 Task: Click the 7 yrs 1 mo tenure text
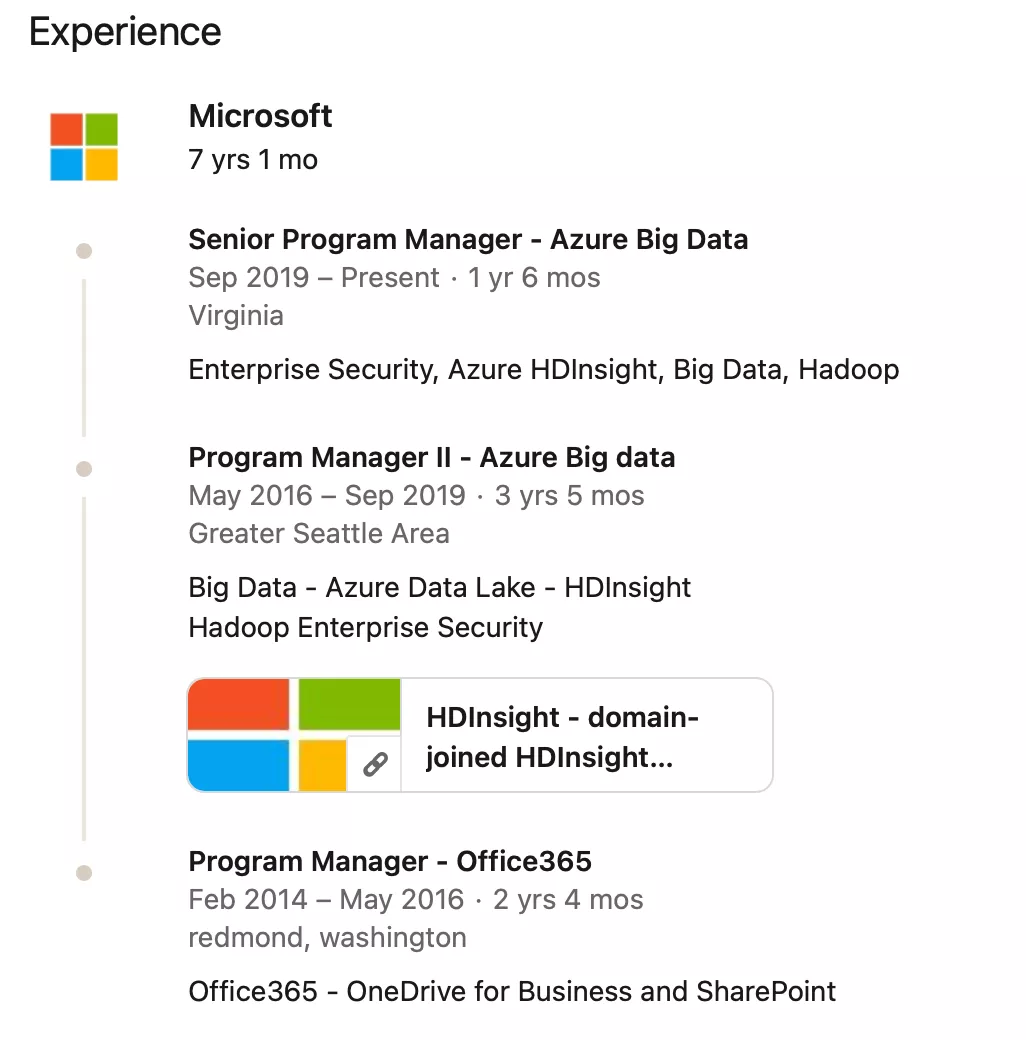[x=253, y=160]
